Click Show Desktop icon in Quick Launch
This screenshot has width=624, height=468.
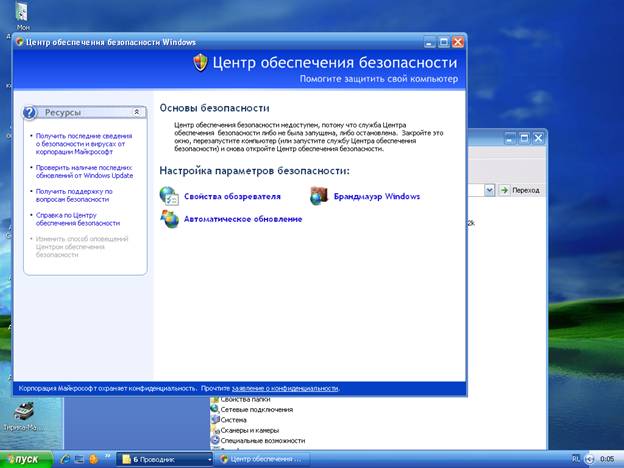point(79,459)
